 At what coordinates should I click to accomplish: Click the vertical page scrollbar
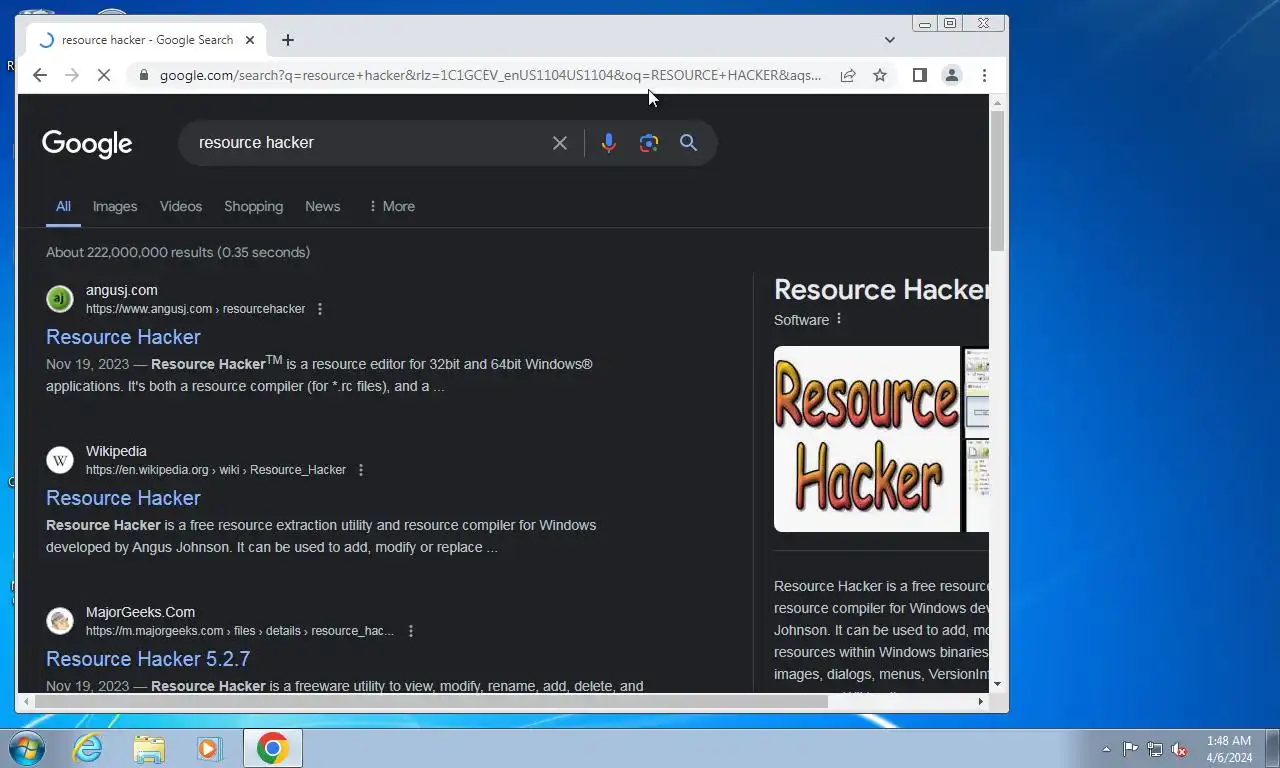[x=997, y=180]
